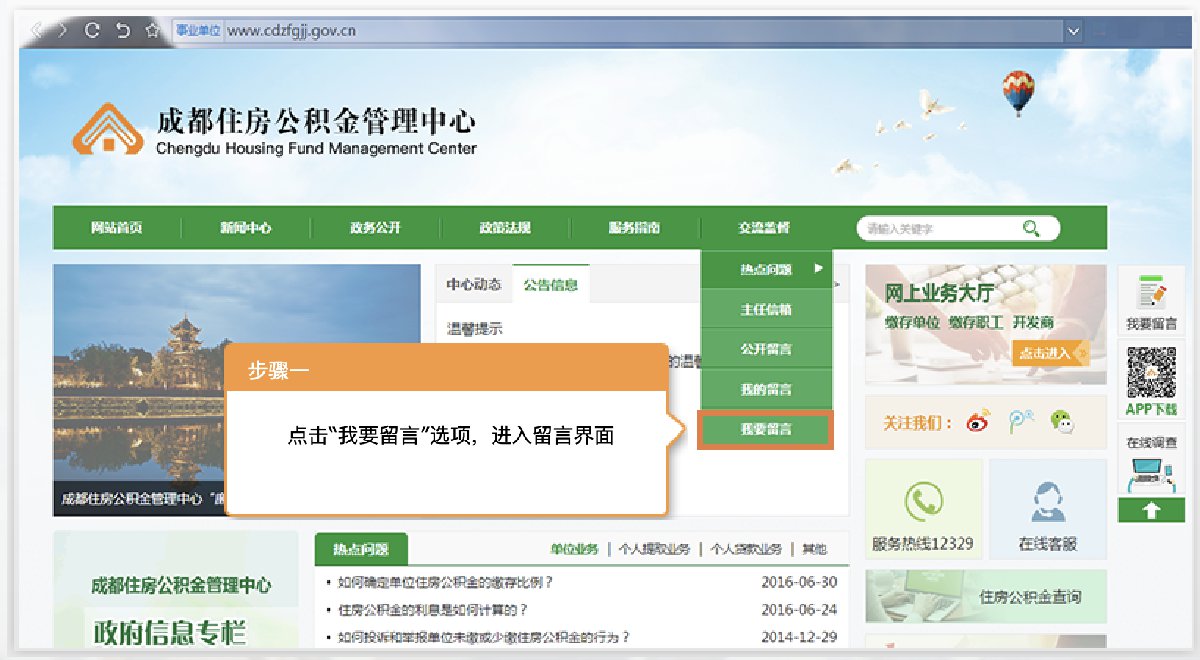Open the 交流监督 navigation menu
1200x660 pixels.
pyautogui.click(x=764, y=228)
